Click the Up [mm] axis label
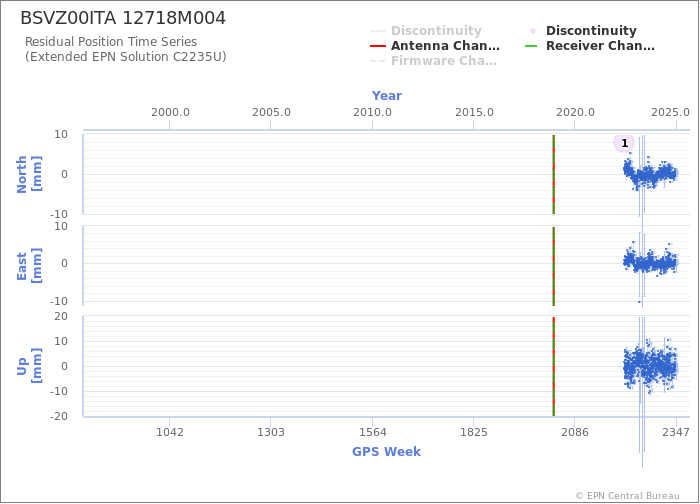The width and height of the screenshot is (700, 504). [29, 366]
